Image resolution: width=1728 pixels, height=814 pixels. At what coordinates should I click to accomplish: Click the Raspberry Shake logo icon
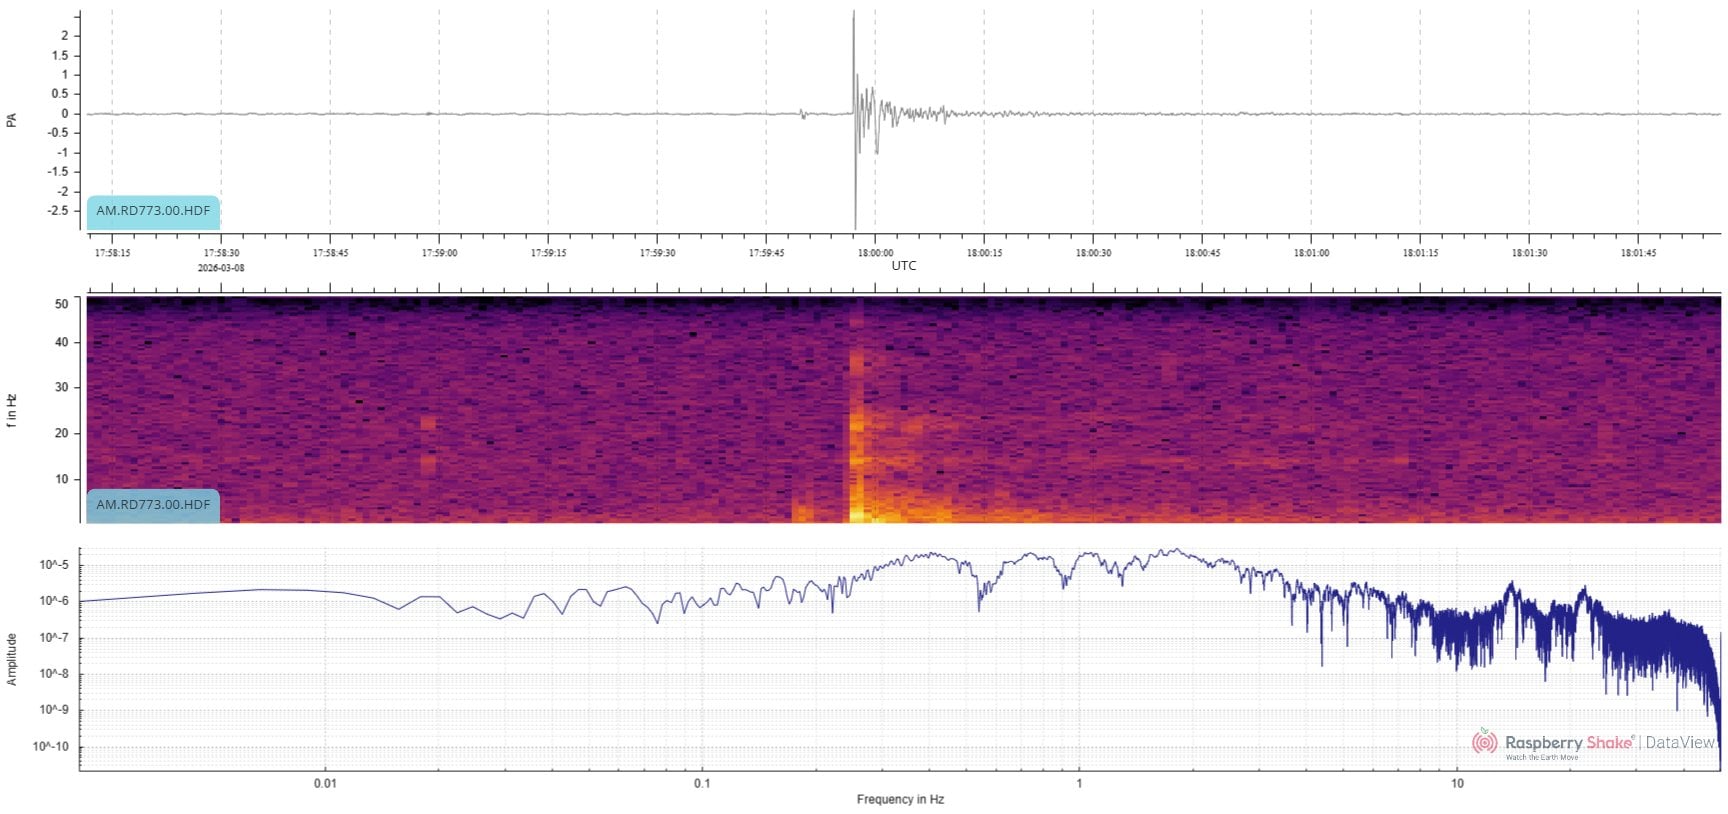click(x=1484, y=742)
